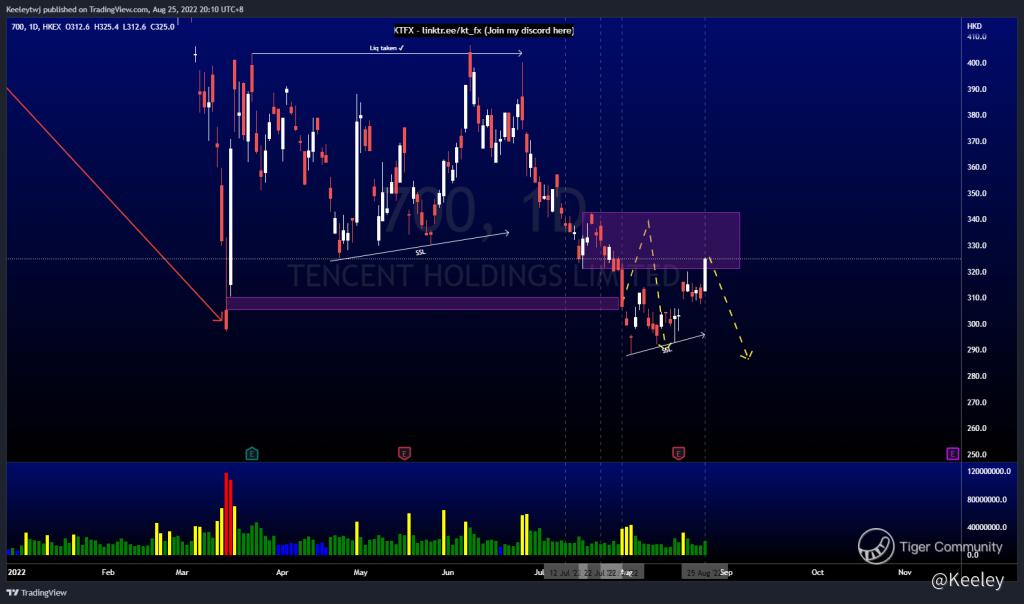Click the 2022 label on time axis

pos(16,572)
